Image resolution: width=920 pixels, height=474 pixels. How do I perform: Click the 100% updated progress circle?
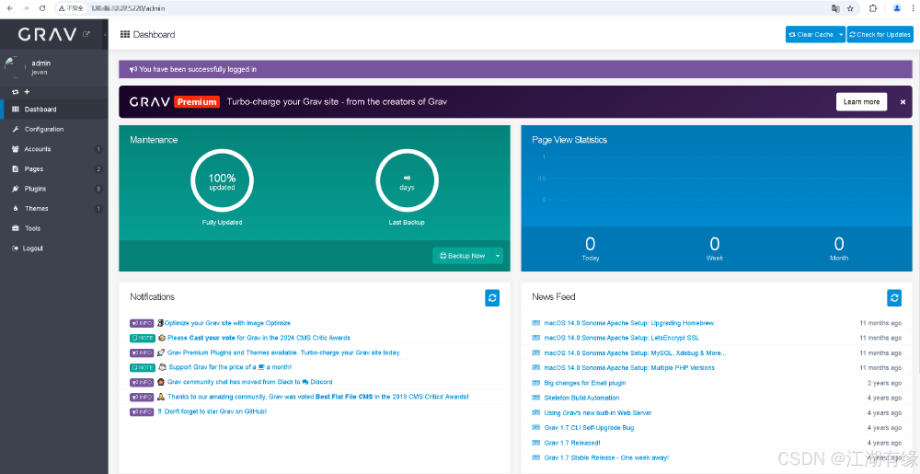point(222,181)
